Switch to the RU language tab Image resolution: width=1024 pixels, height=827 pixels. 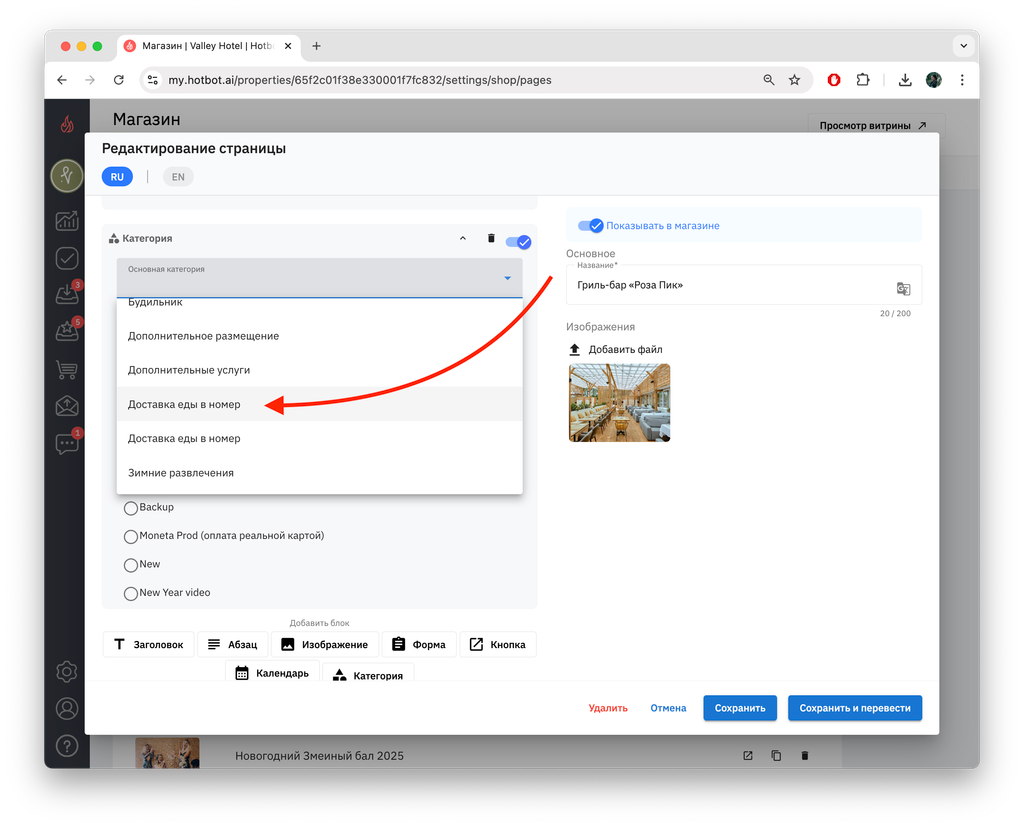point(118,177)
